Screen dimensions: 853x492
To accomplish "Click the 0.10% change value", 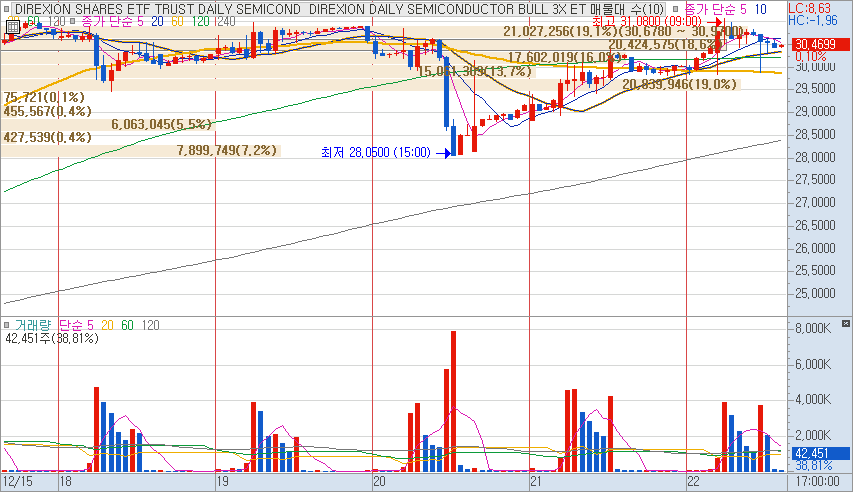I will point(810,57).
